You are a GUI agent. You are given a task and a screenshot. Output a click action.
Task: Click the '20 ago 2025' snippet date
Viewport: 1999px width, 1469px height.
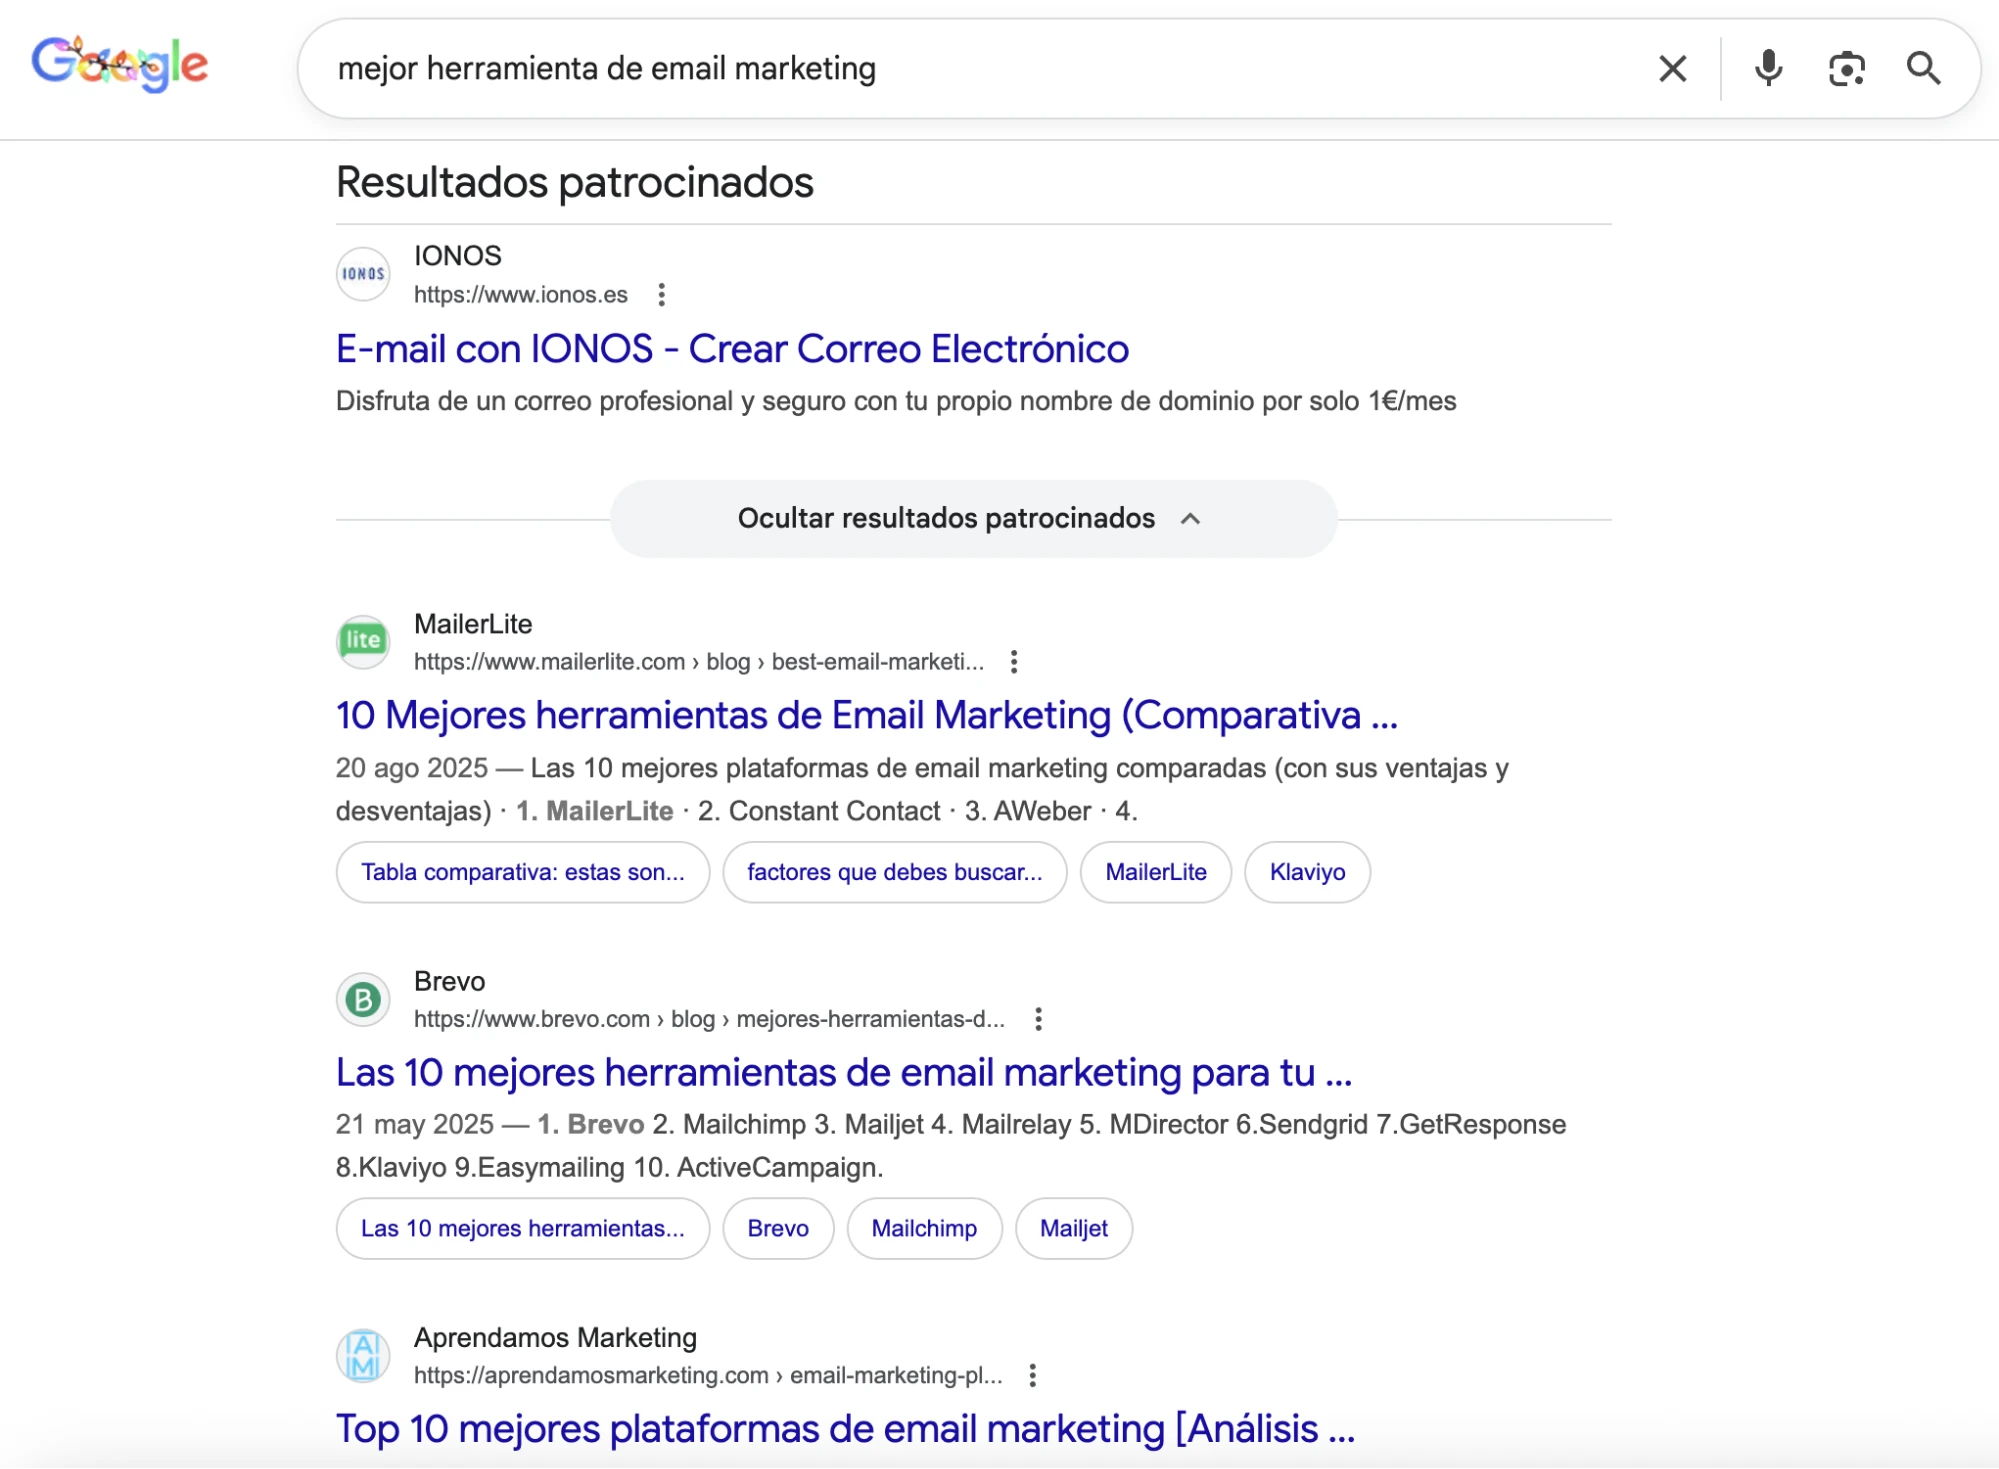[412, 769]
